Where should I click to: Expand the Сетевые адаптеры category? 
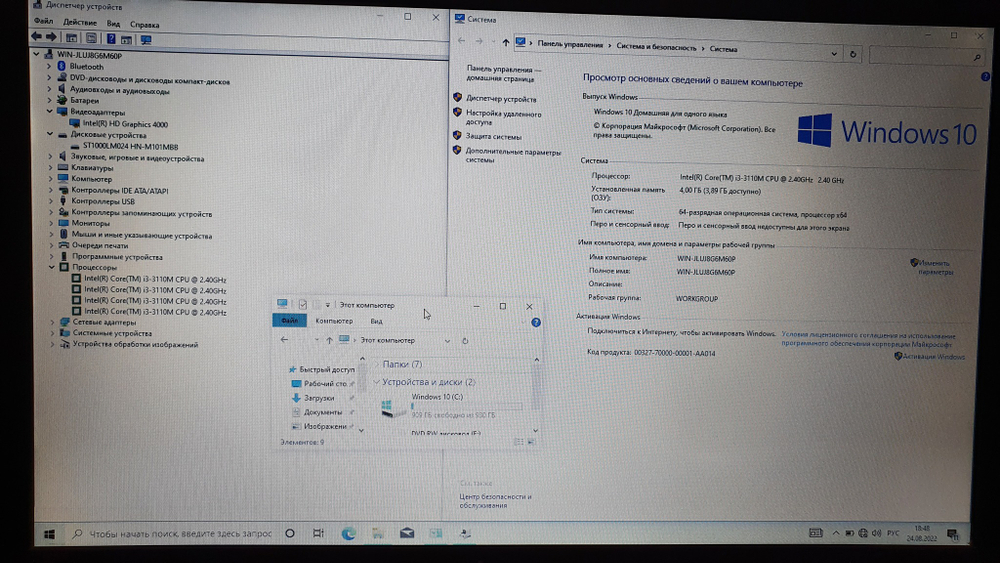(52, 323)
